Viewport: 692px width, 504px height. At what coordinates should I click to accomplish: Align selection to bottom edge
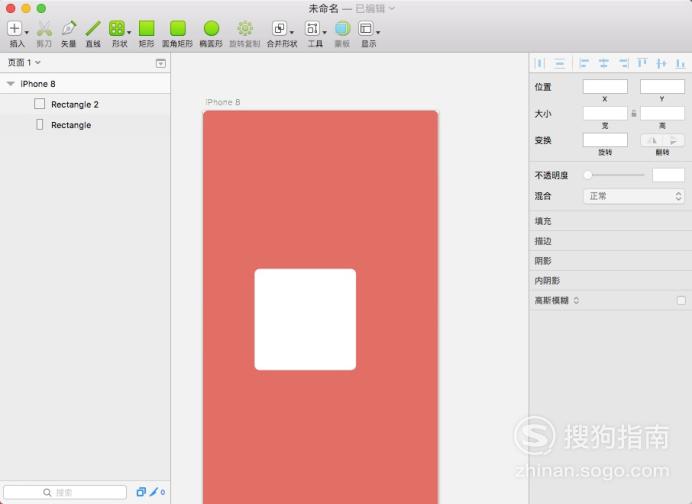point(680,64)
